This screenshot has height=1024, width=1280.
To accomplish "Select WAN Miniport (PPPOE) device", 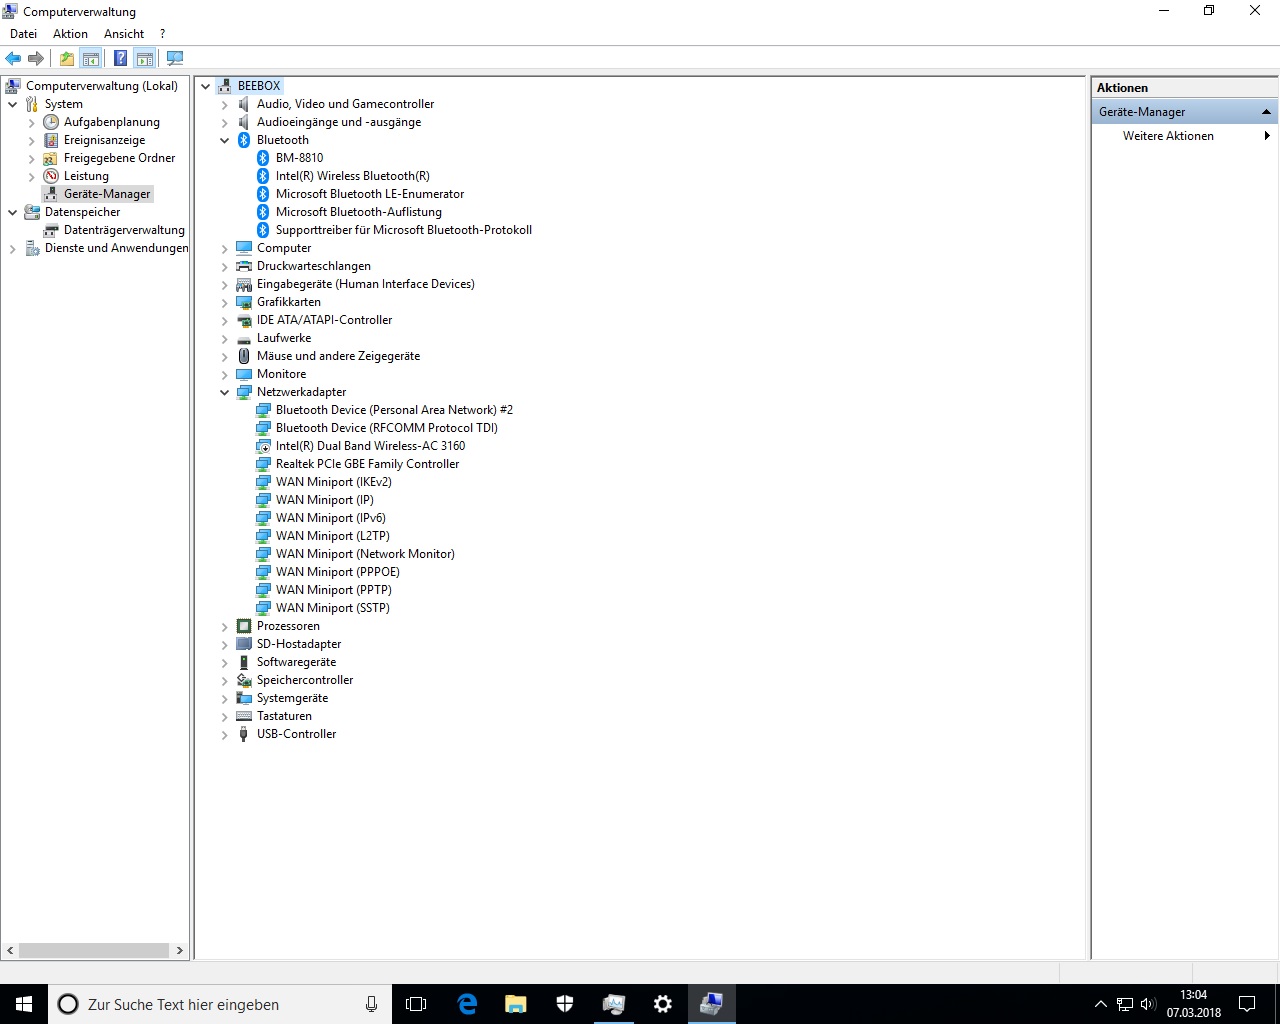I will coord(338,572).
